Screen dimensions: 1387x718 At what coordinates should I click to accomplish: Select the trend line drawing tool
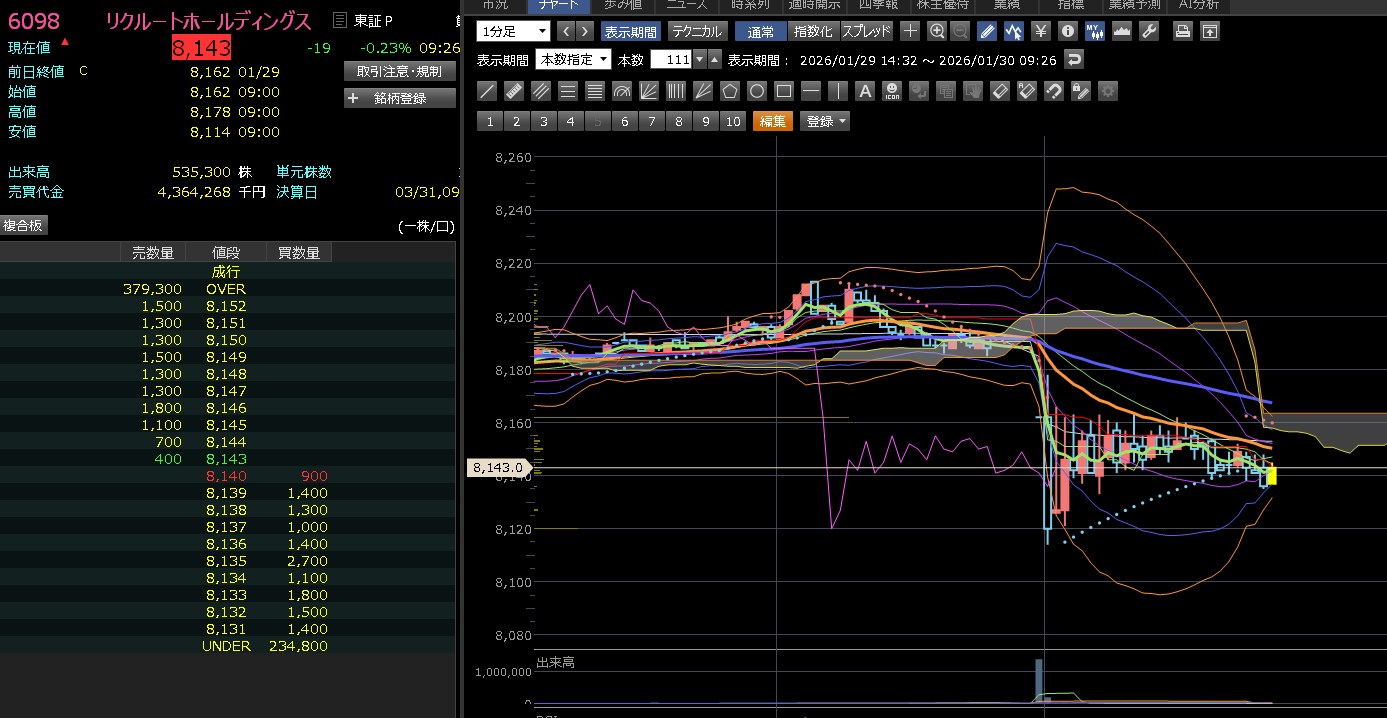tap(487, 91)
